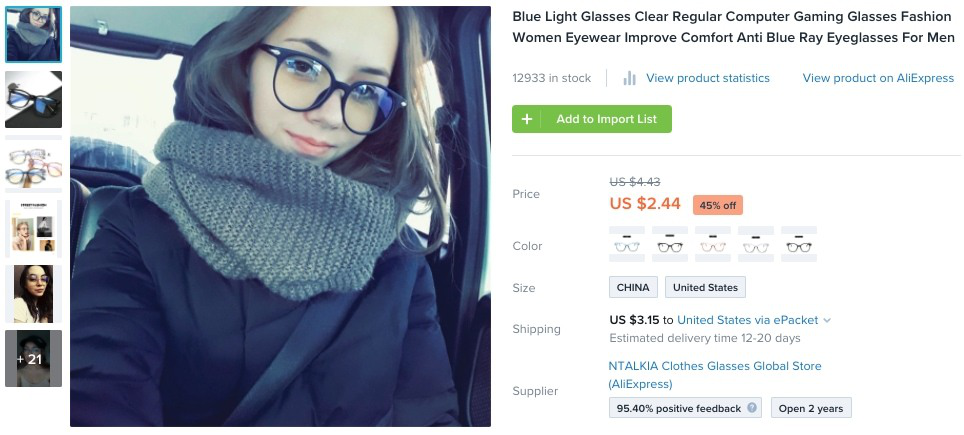This screenshot has height=435, width=964.
Task: Click the product statistics bar chart icon
Action: (630, 78)
